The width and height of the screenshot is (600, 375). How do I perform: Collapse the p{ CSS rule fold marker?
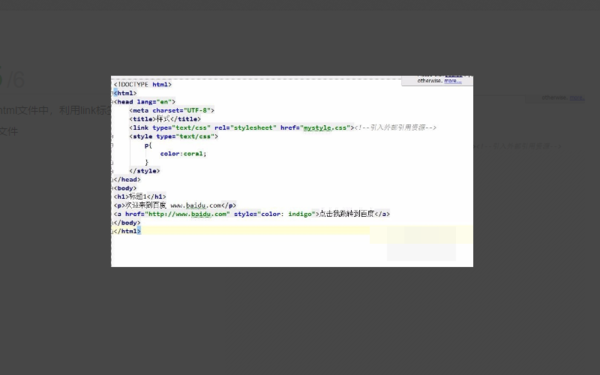112,145
